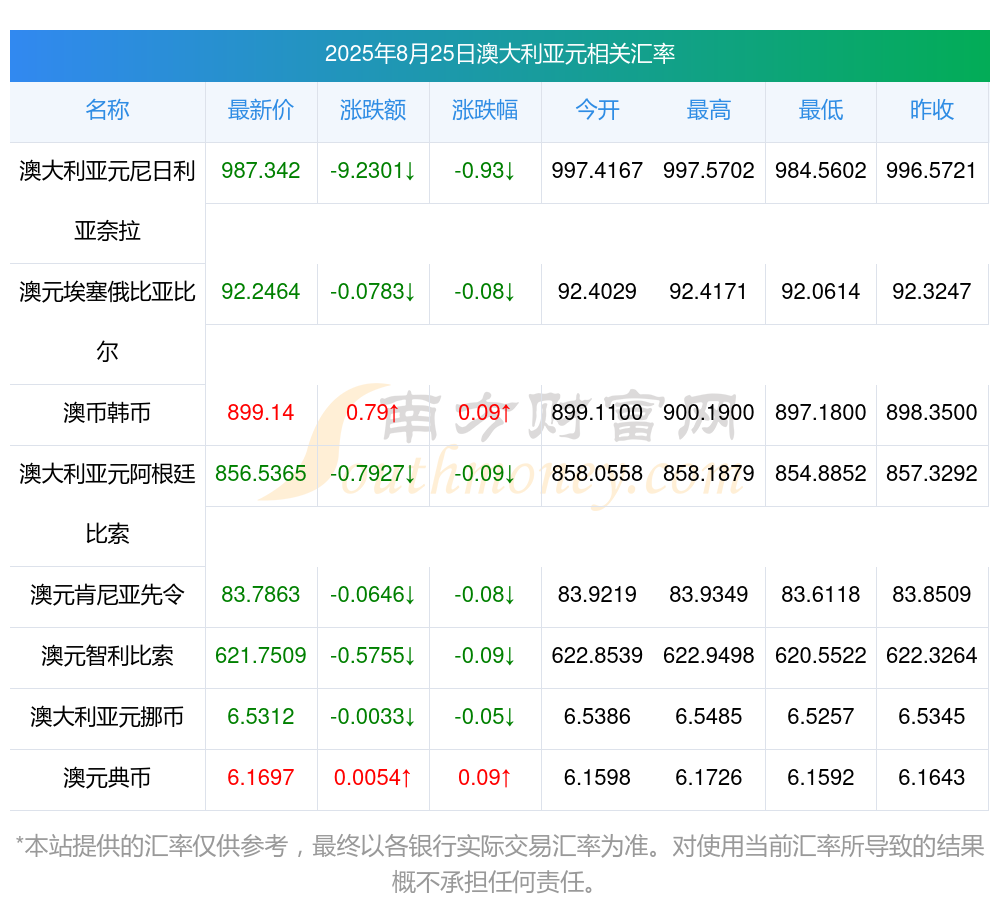Click the 澳元典币 row name
The height and width of the screenshot is (913, 1000).
click(107, 778)
